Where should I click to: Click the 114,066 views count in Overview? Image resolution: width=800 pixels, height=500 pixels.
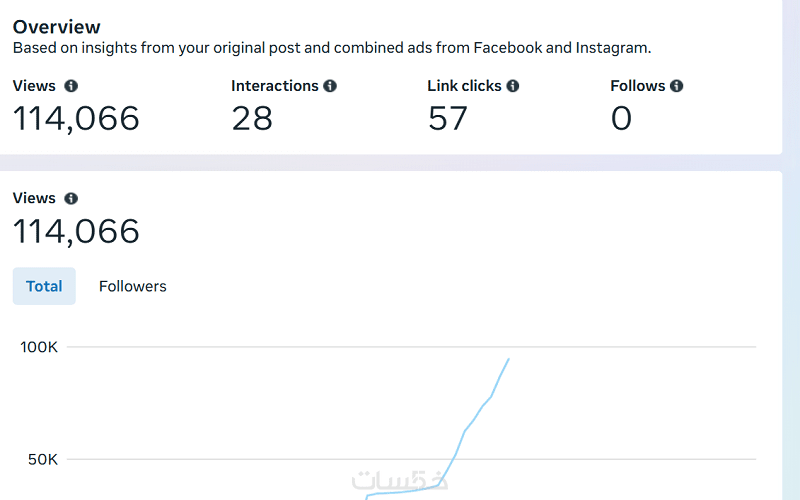coord(76,119)
